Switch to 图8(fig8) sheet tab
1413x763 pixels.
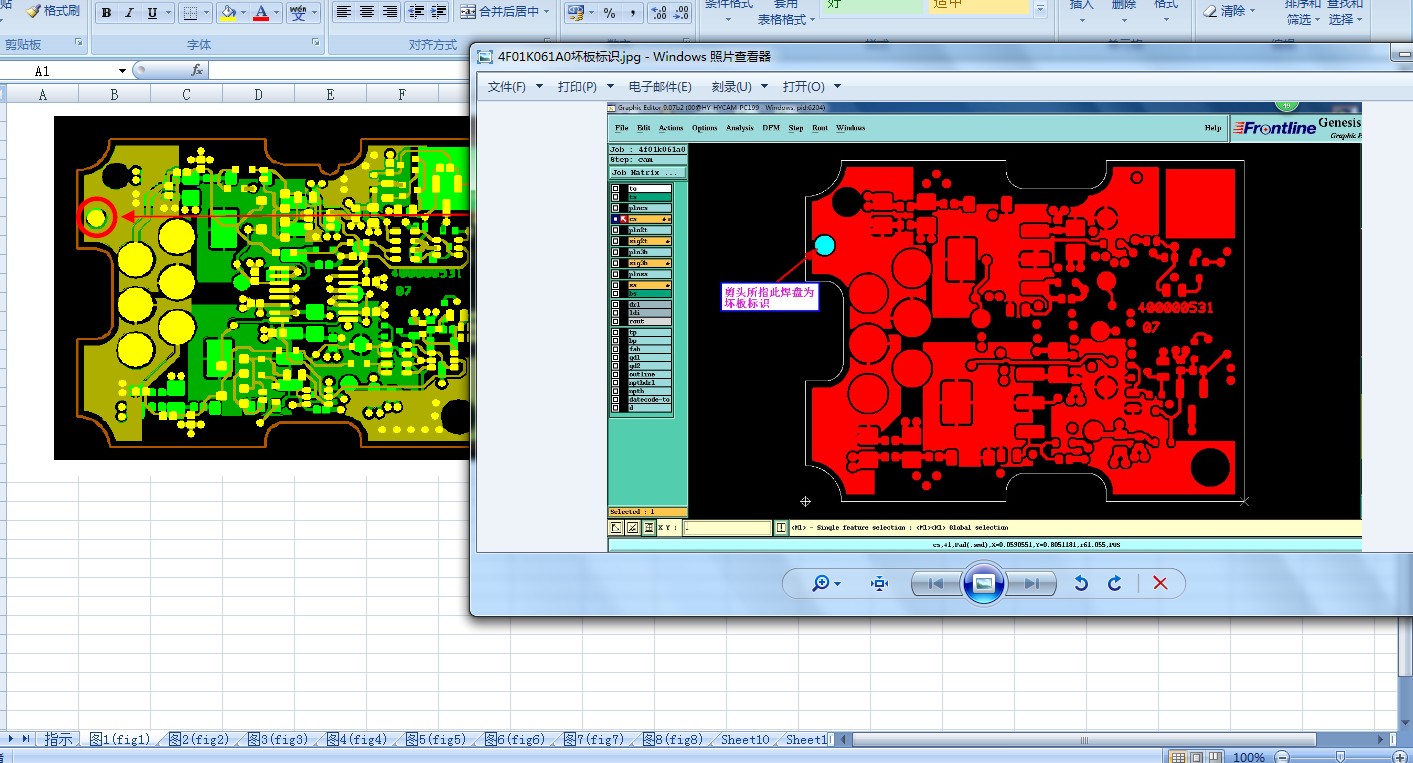(672, 740)
